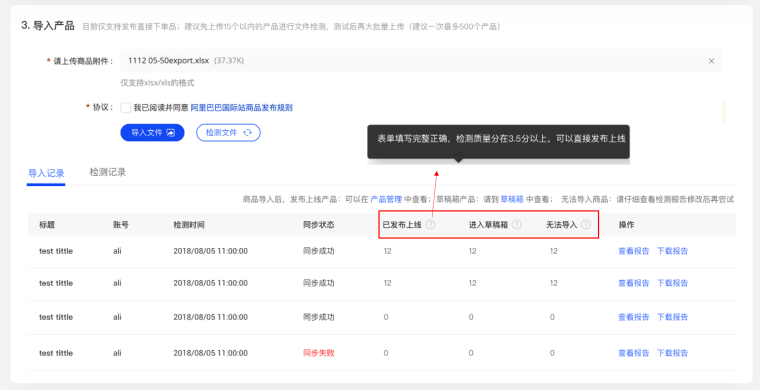Image resolution: width=760 pixels, height=390 pixels.
Task: Click the 操作 column header
Action: pyautogui.click(x=626, y=225)
